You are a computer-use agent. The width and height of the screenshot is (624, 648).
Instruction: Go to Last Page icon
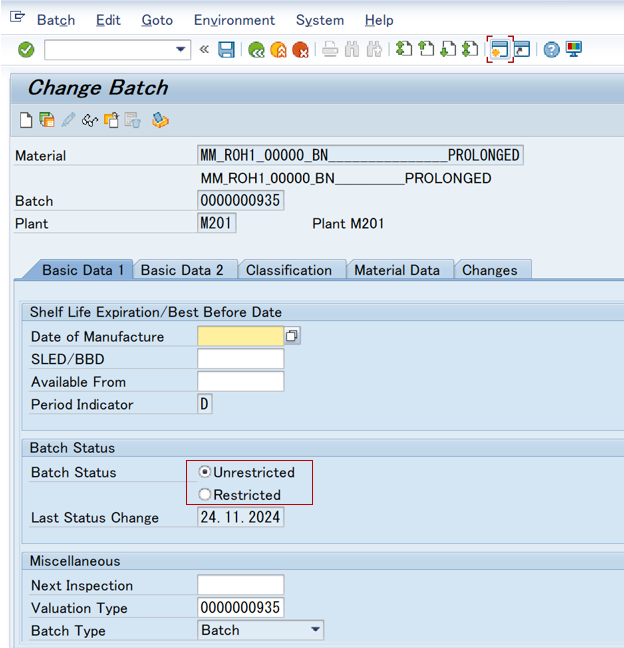[470, 50]
